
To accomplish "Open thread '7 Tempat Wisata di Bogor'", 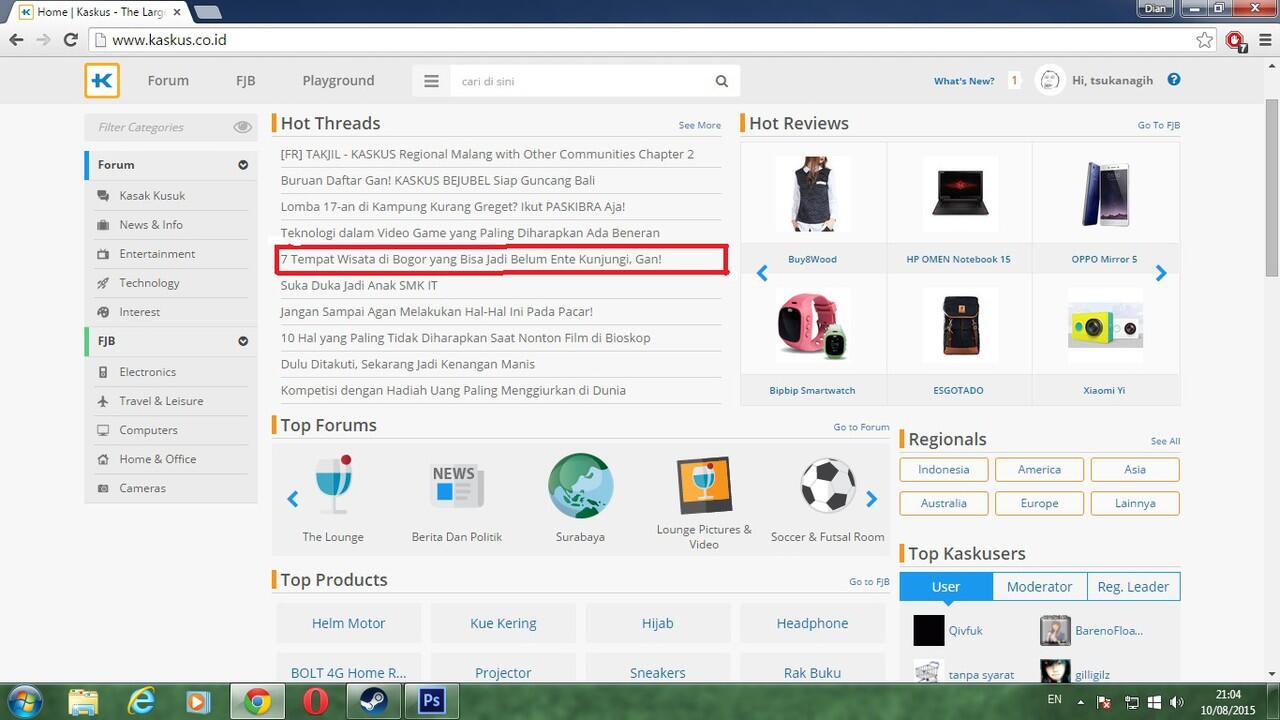I will click(x=471, y=259).
